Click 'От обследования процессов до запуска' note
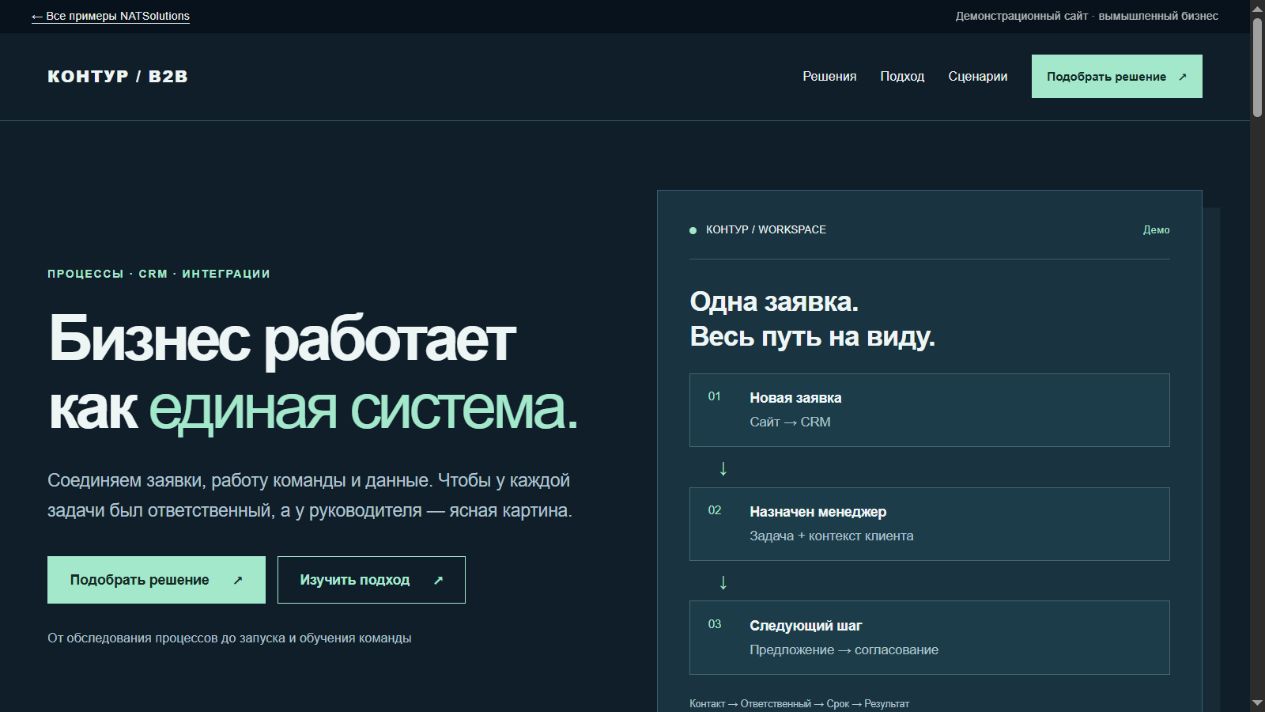Screen dimensions: 1265x712 [229, 638]
